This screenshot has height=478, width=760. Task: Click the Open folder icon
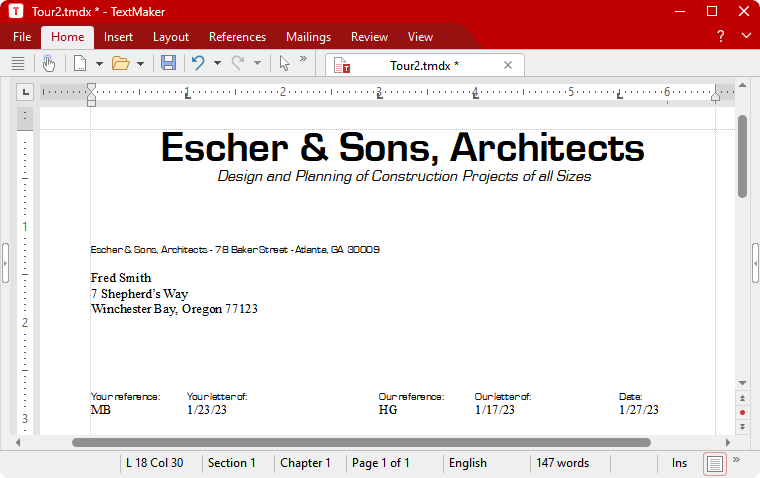121,63
